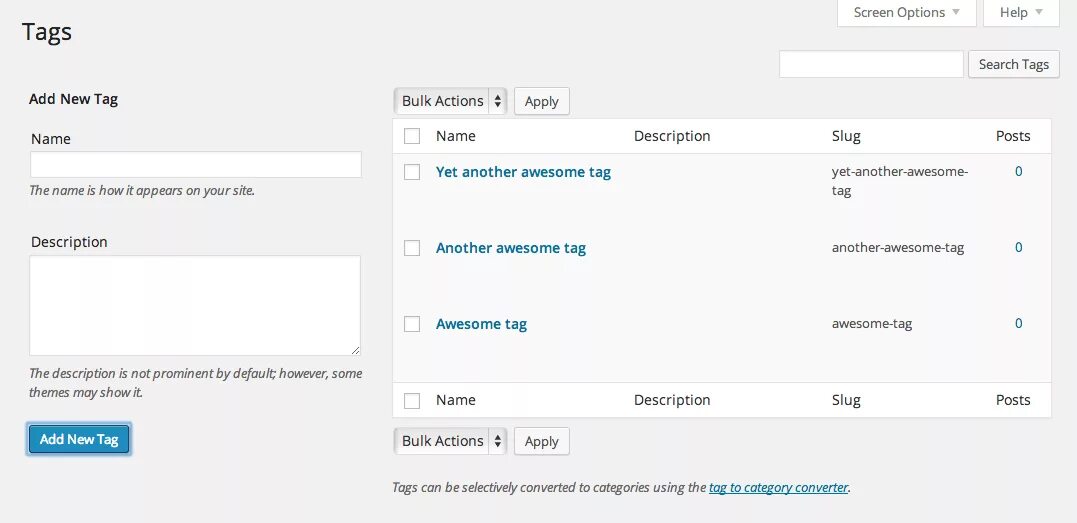This screenshot has height=523, width=1077.
Task: Open posts count for Another awesome tag
Action: 1019,247
